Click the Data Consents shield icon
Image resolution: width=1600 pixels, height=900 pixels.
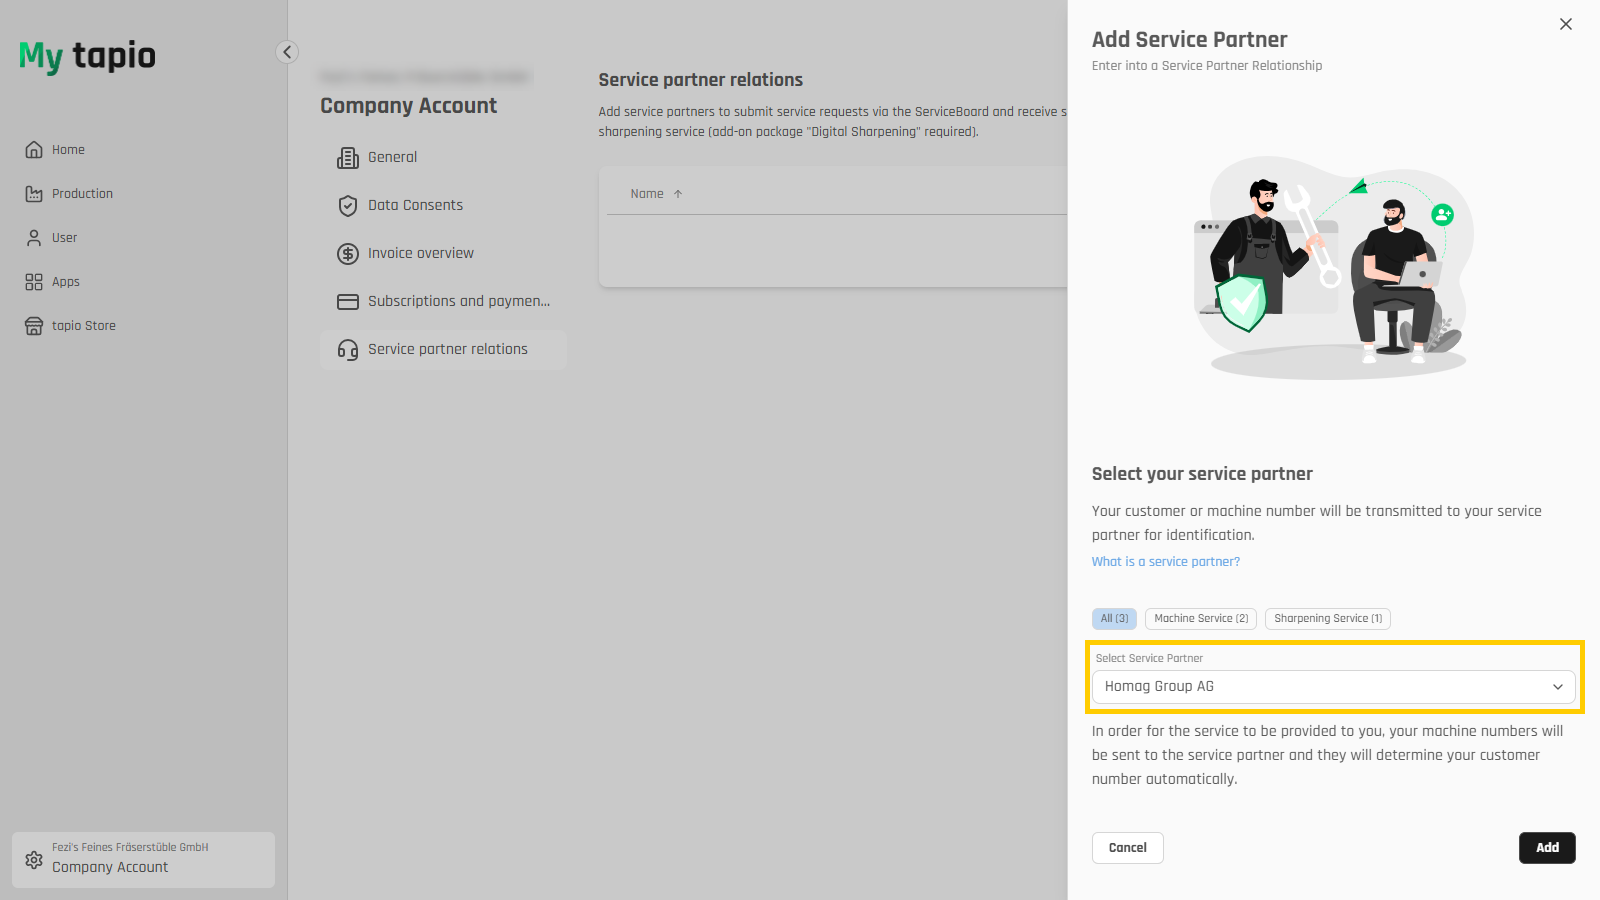348,206
